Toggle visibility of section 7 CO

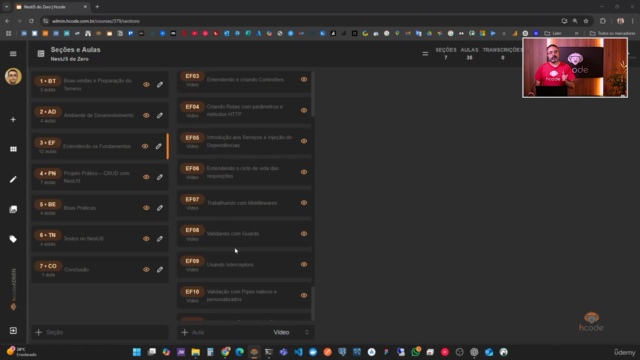[x=146, y=269]
